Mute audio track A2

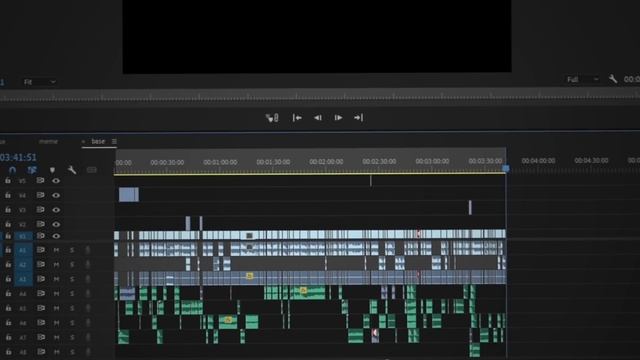[56, 264]
